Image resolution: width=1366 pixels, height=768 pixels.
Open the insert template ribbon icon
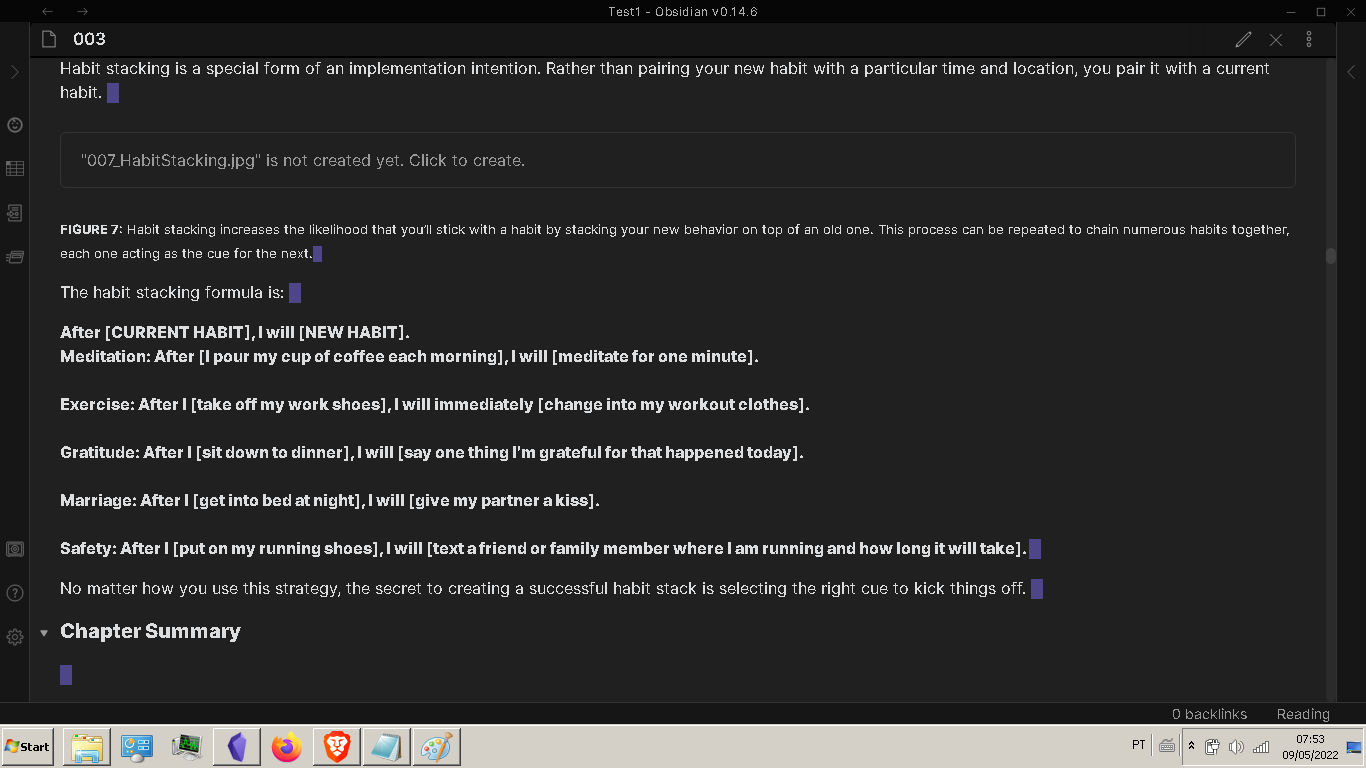15,213
